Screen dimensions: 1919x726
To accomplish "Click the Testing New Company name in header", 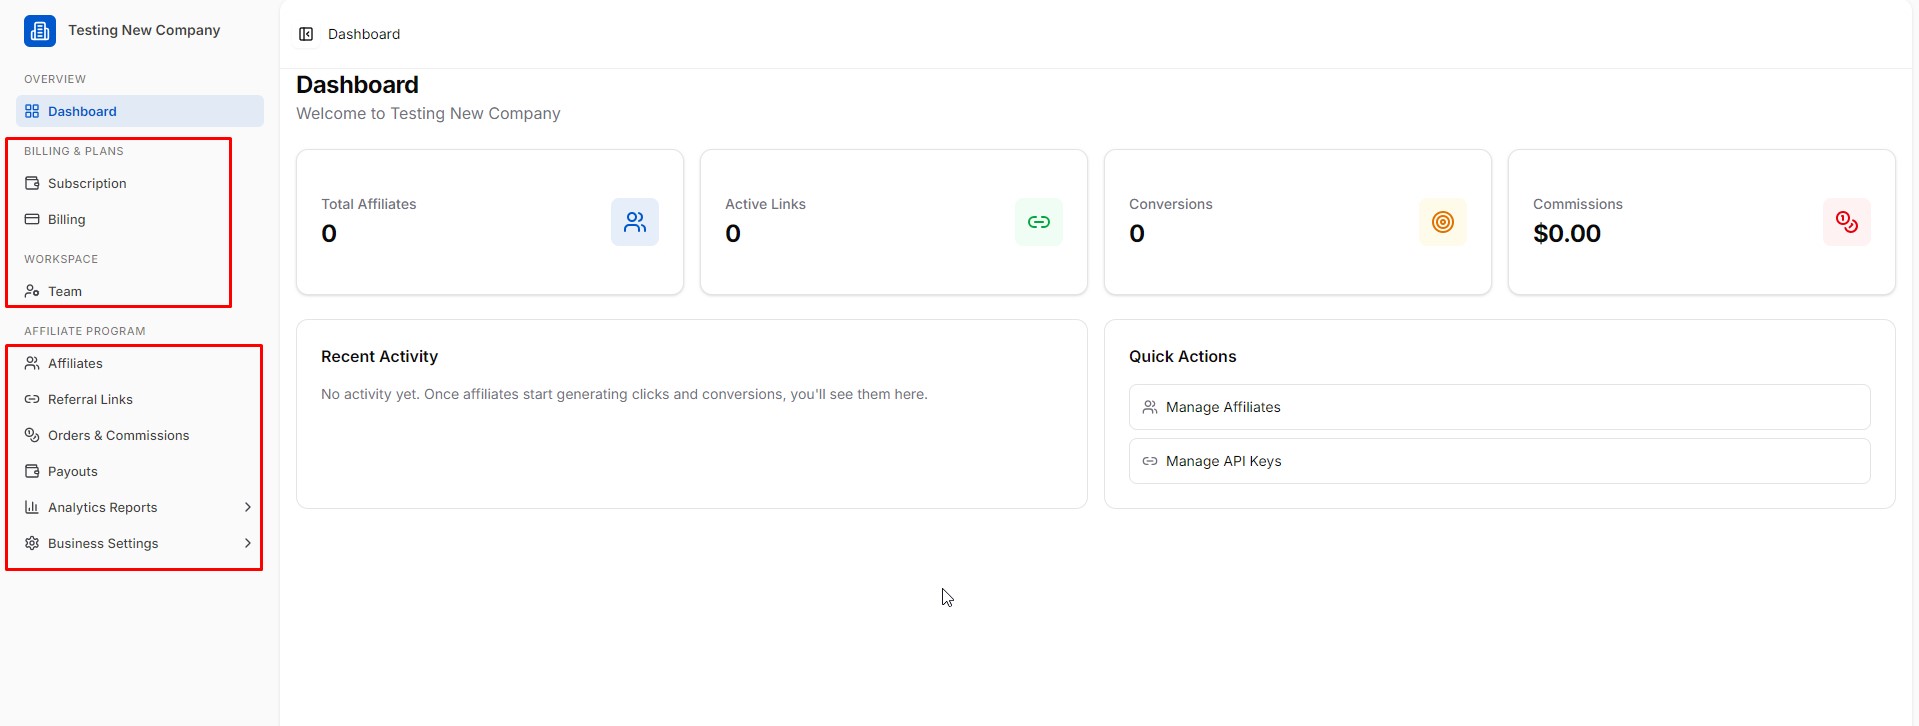I will (144, 30).
